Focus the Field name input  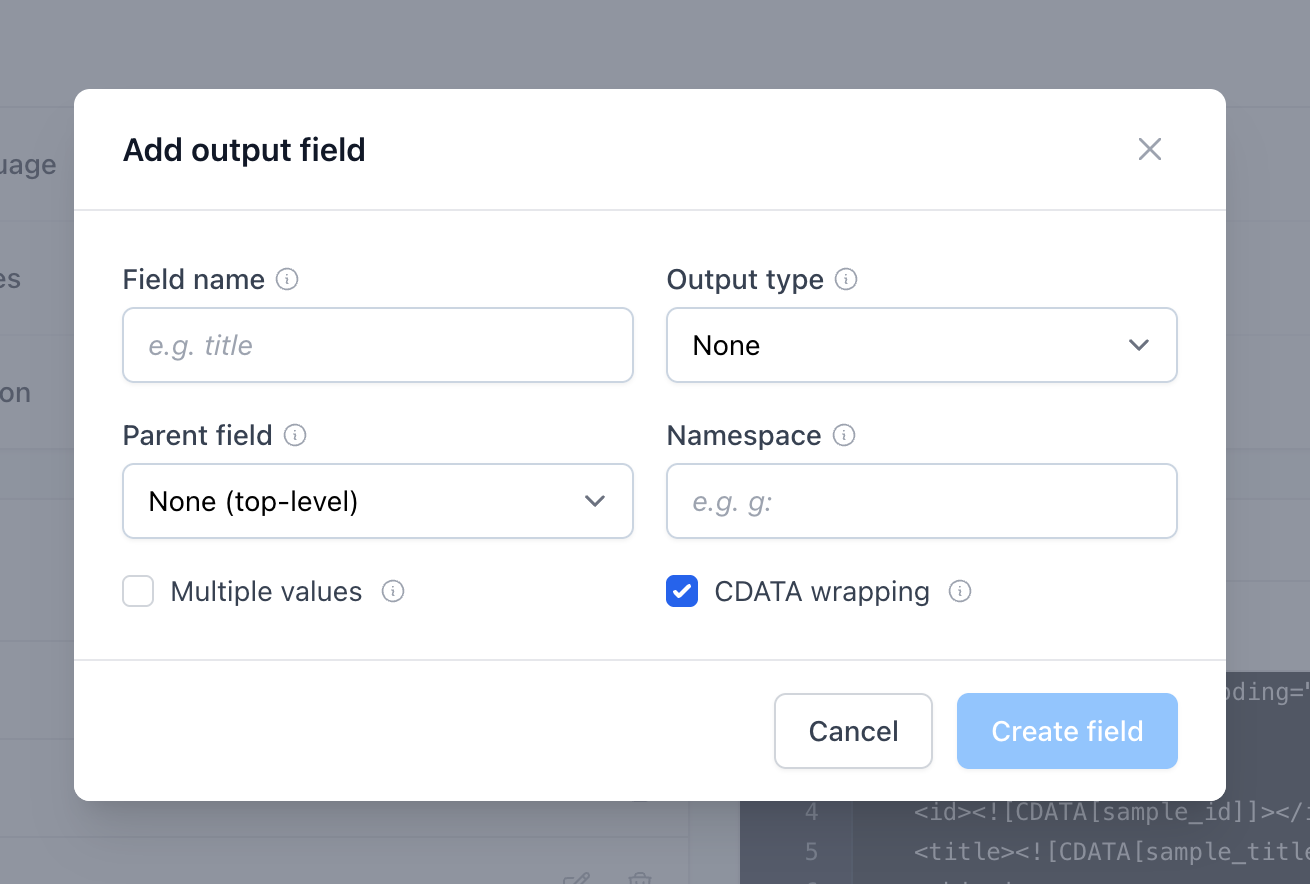[x=377, y=345]
